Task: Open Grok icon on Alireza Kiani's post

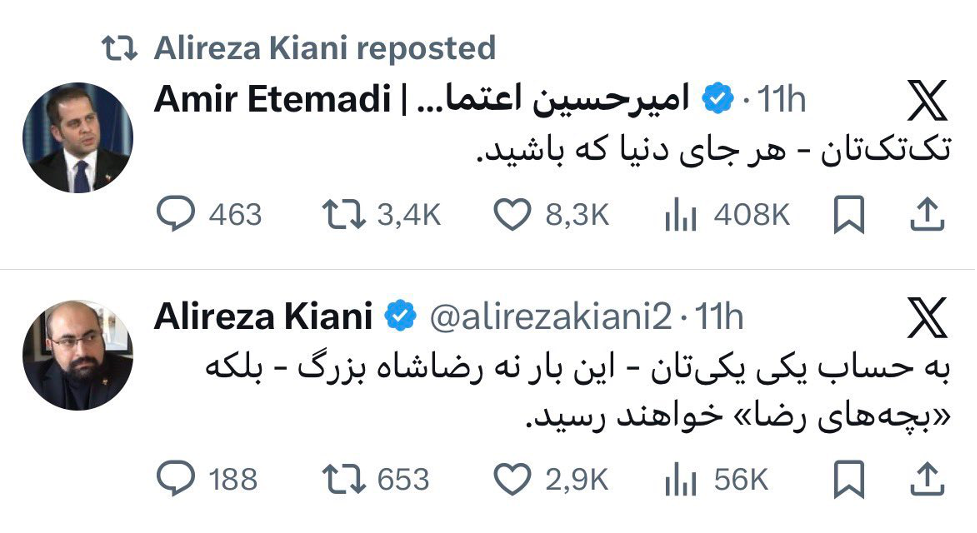Action: click(x=926, y=320)
